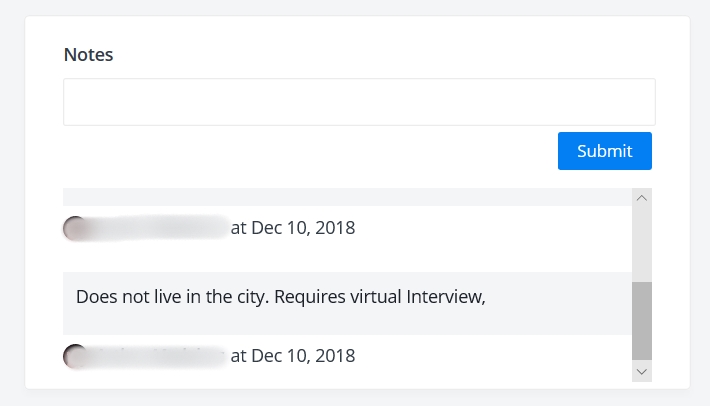
Task: Select the "Does not live in the city" note
Action: click(281, 297)
